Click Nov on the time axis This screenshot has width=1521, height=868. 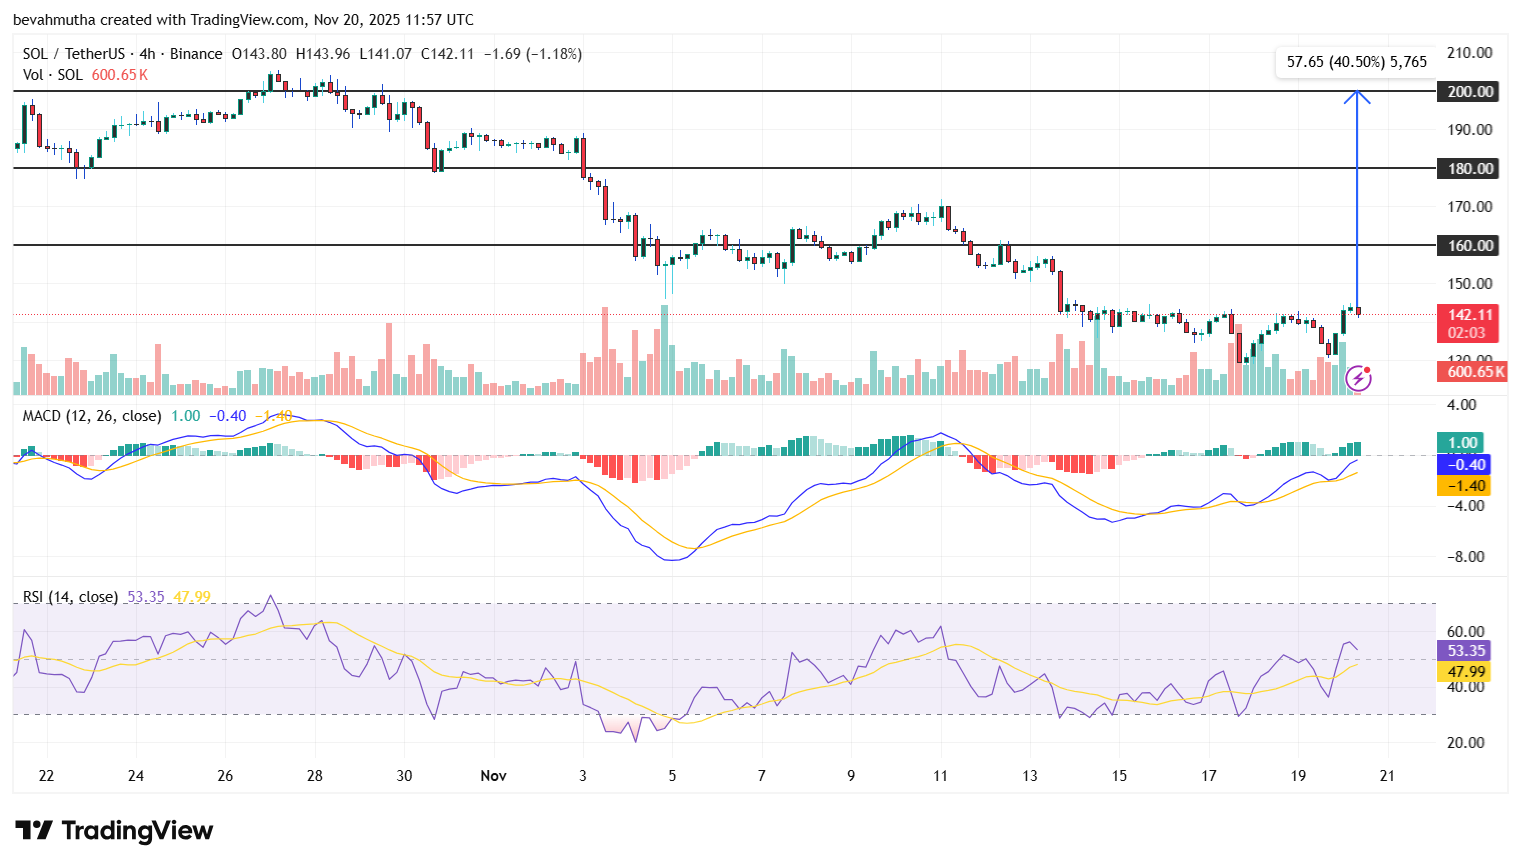click(493, 775)
